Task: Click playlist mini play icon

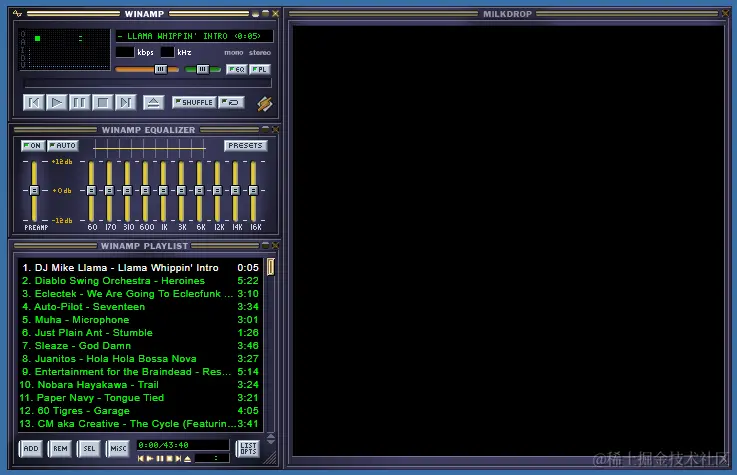Action: [150, 458]
